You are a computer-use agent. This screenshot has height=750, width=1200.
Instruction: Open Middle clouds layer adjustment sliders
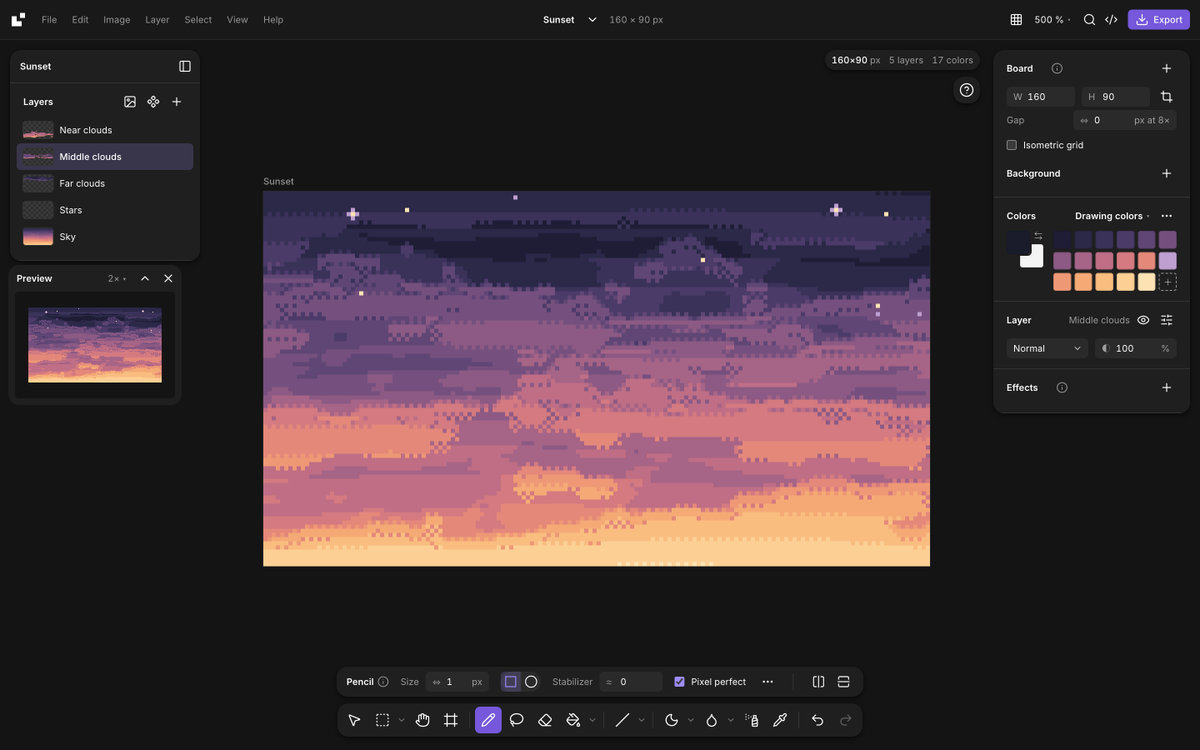pyautogui.click(x=1166, y=320)
